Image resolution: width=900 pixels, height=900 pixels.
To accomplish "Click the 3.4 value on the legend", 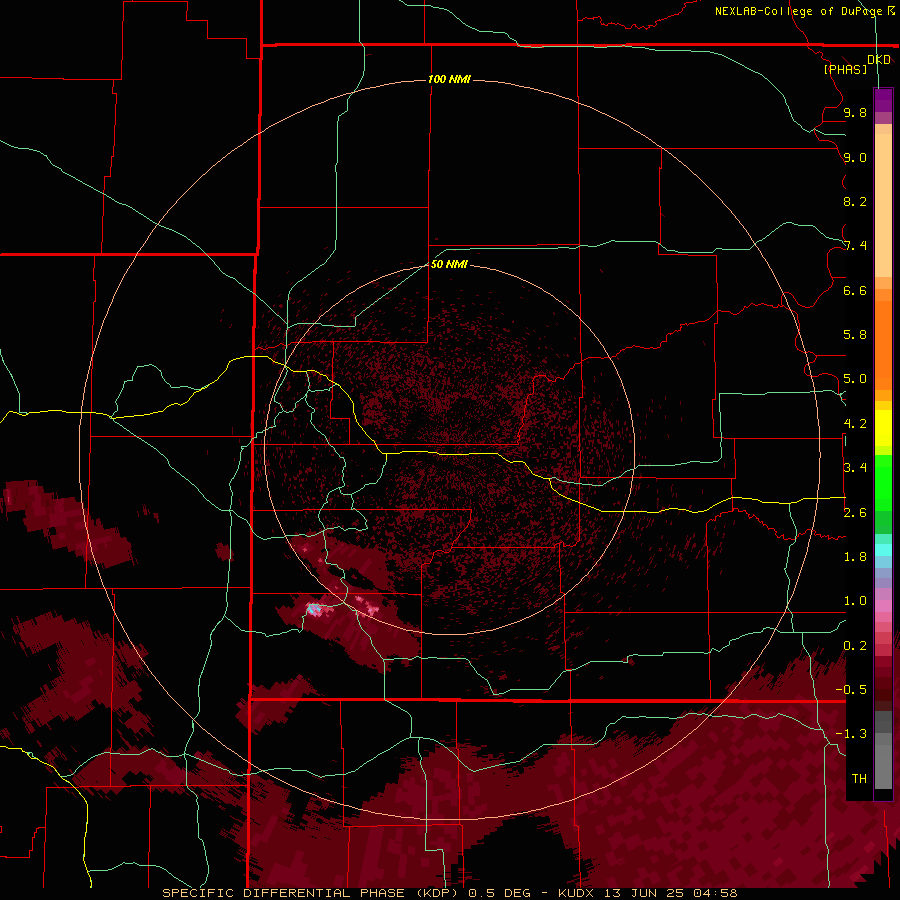I will (x=855, y=468).
